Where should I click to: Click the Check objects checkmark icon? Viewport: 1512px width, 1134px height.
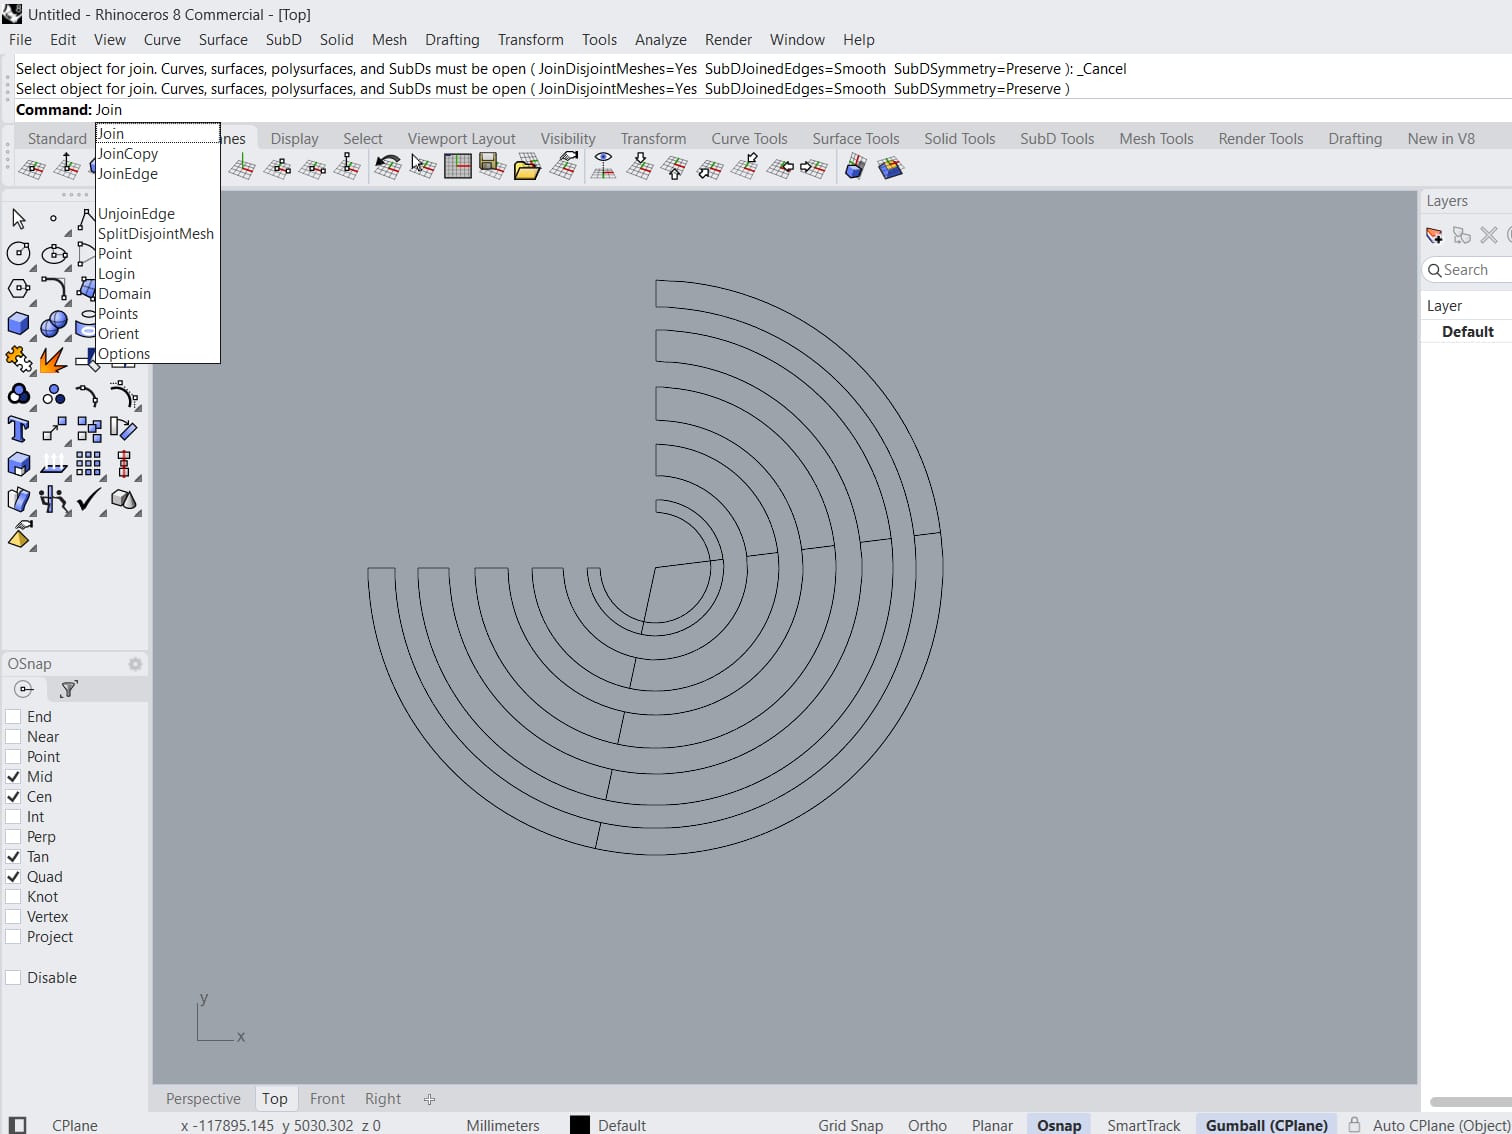(88, 499)
